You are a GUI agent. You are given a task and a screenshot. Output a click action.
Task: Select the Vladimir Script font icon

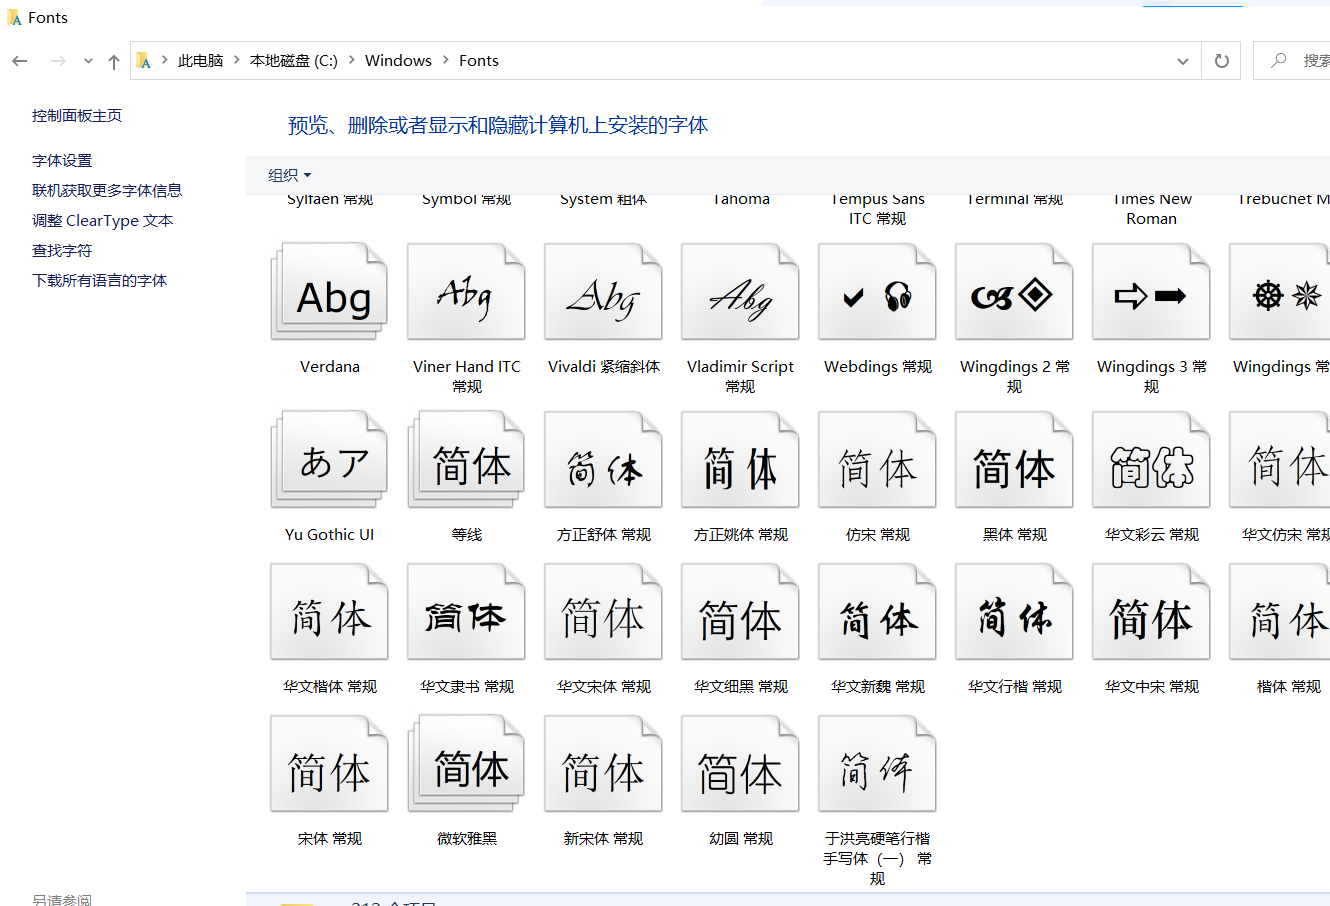(740, 291)
